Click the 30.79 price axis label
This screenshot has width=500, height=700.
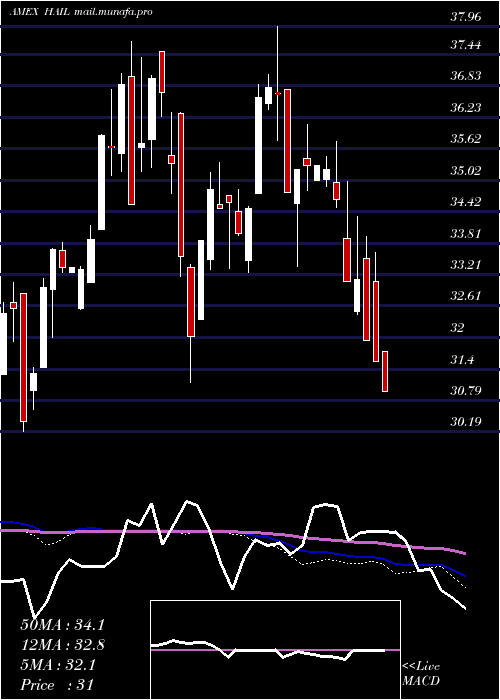pyautogui.click(x=465, y=391)
